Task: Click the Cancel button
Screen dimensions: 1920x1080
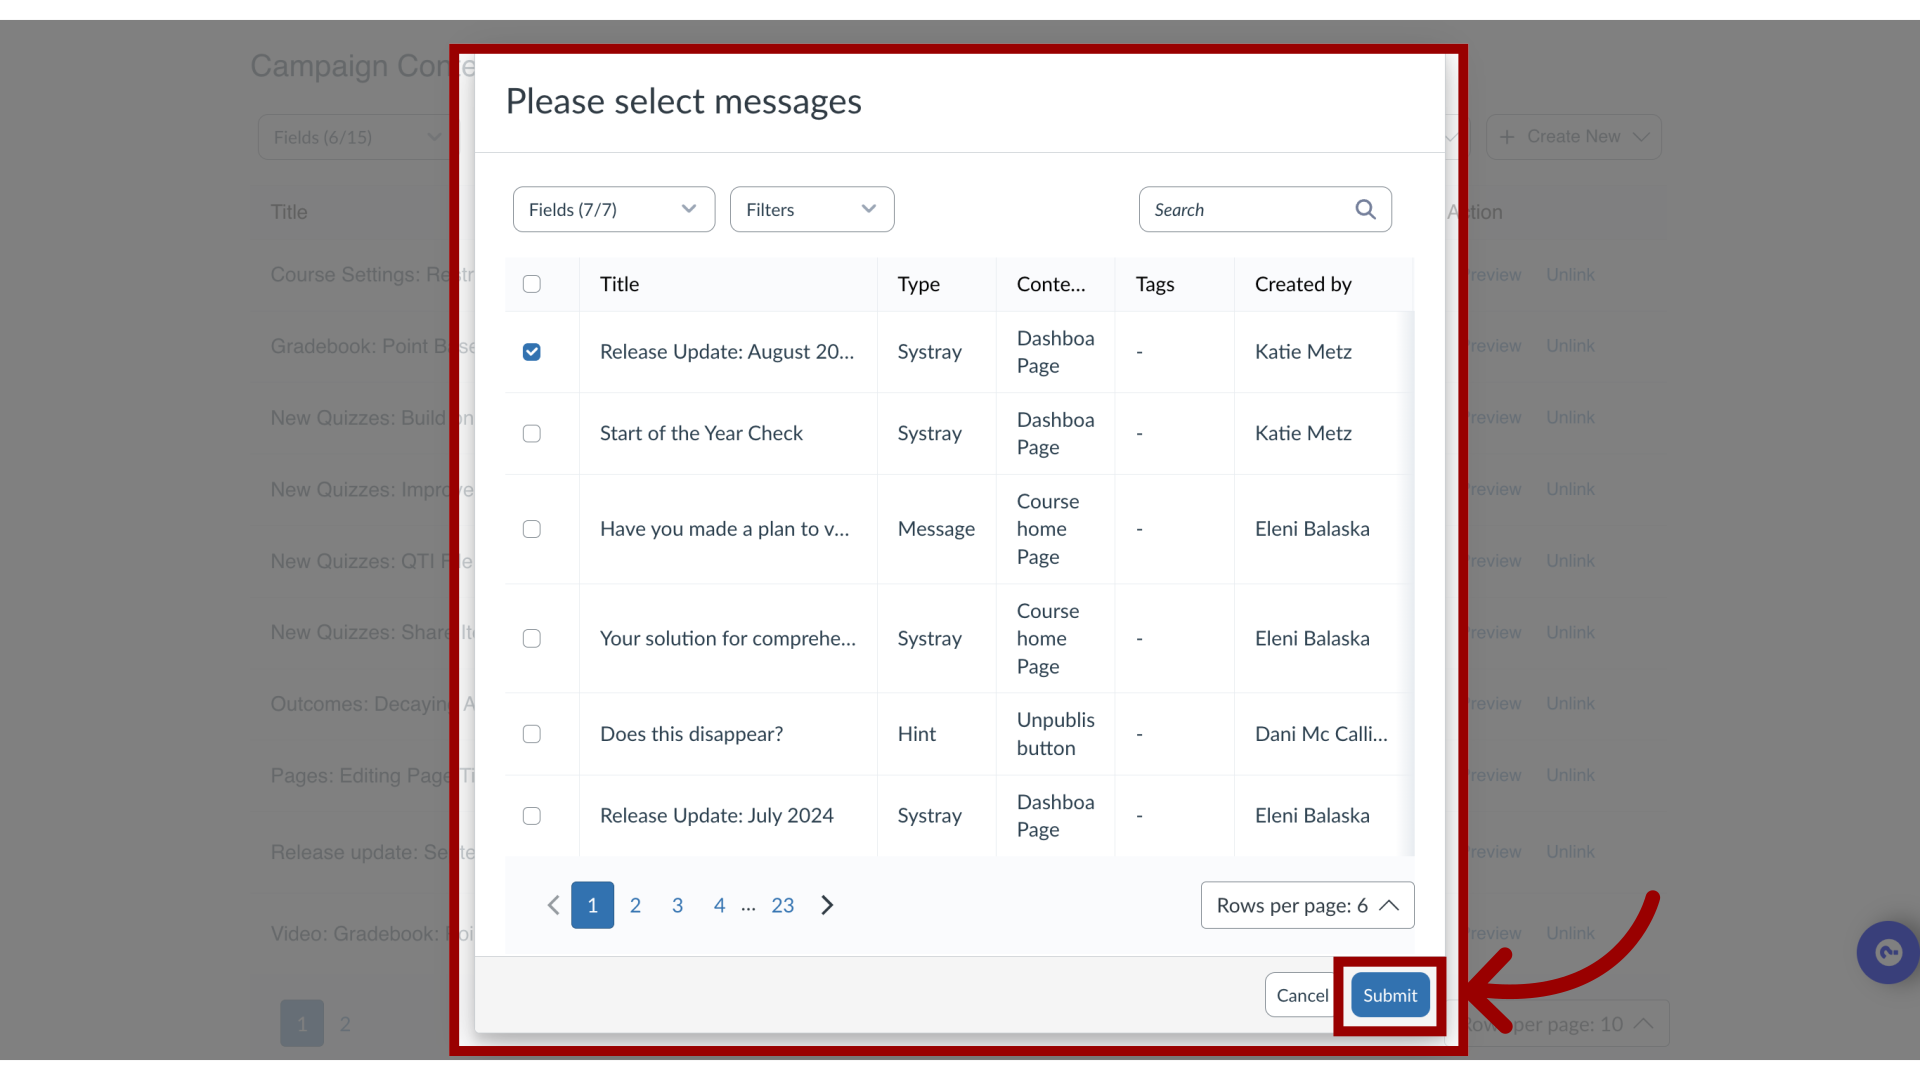Action: coord(1302,994)
